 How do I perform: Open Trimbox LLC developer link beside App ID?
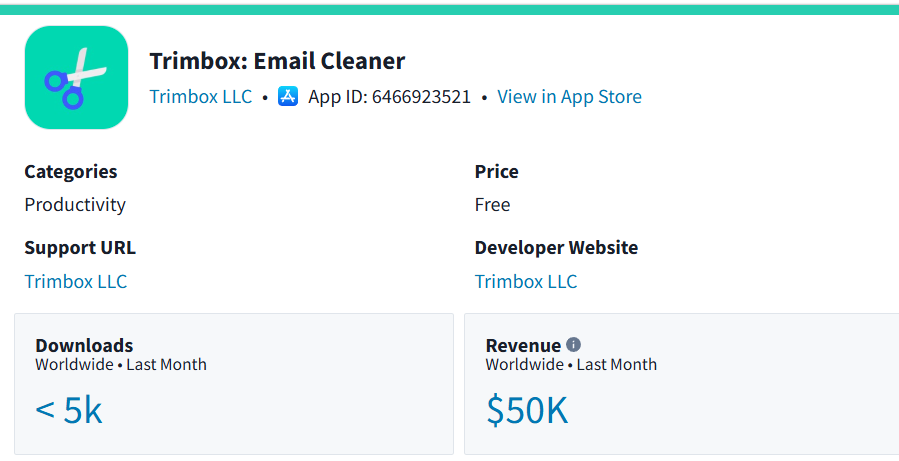coord(201,96)
